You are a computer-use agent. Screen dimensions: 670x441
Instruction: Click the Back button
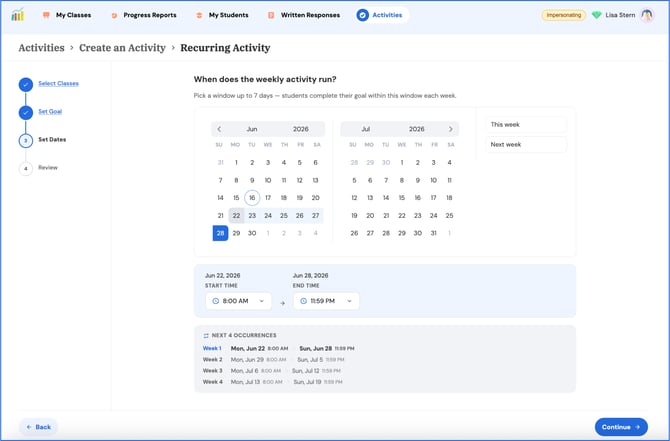[x=38, y=427]
